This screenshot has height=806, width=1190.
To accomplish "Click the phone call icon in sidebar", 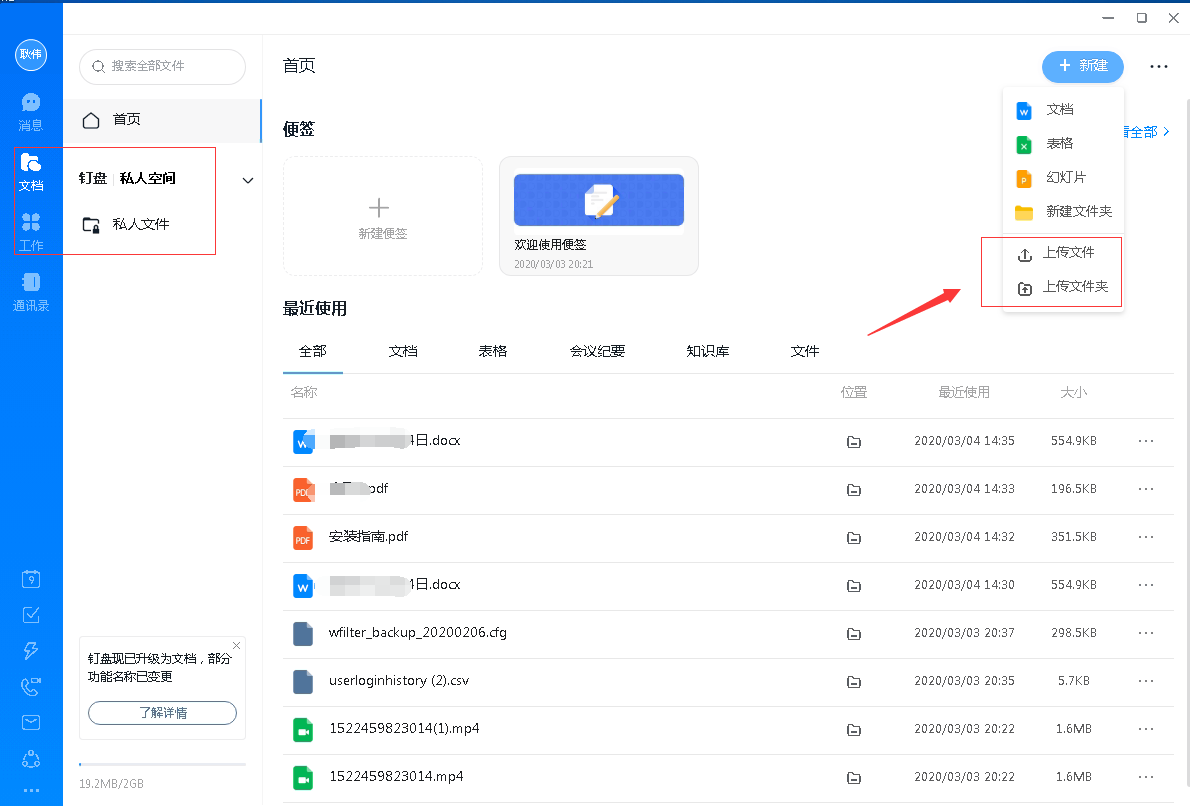I will point(31,687).
